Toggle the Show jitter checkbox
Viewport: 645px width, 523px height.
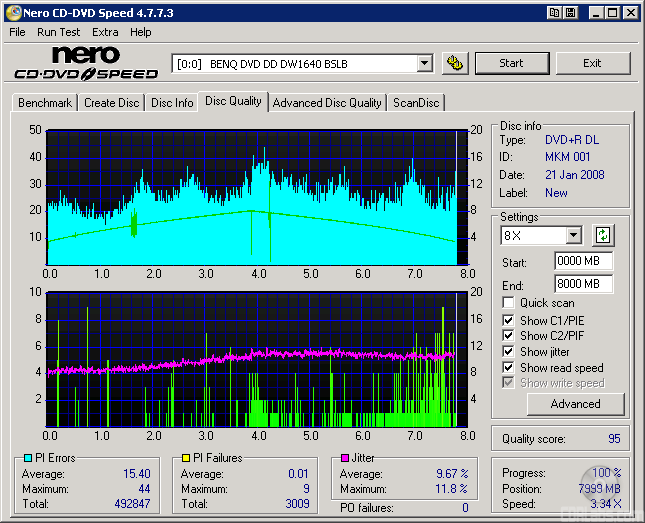(x=509, y=352)
